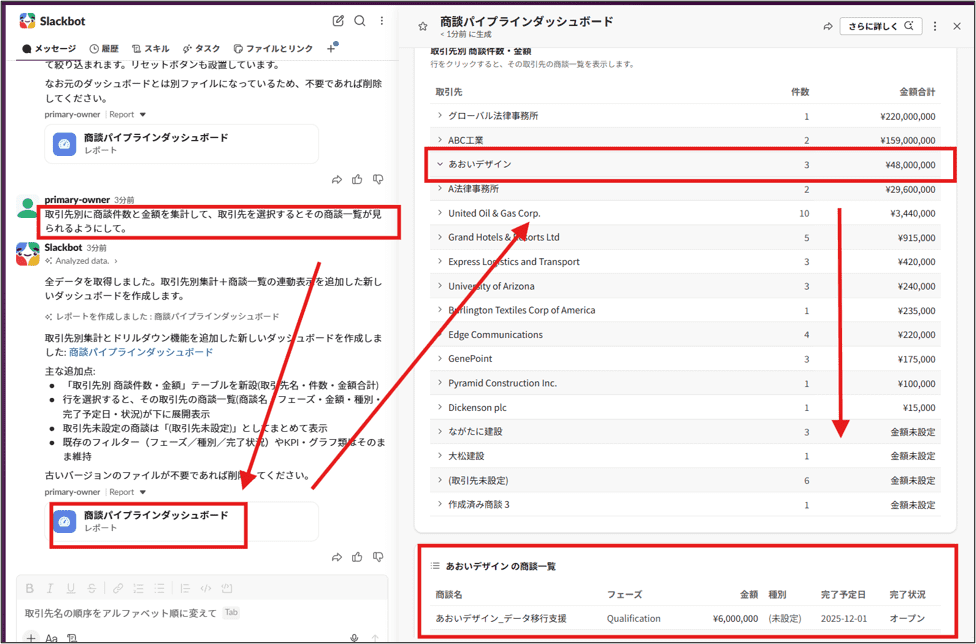Close the dashboard side panel
Viewport: 976px width, 644px height.
[x=957, y=26]
